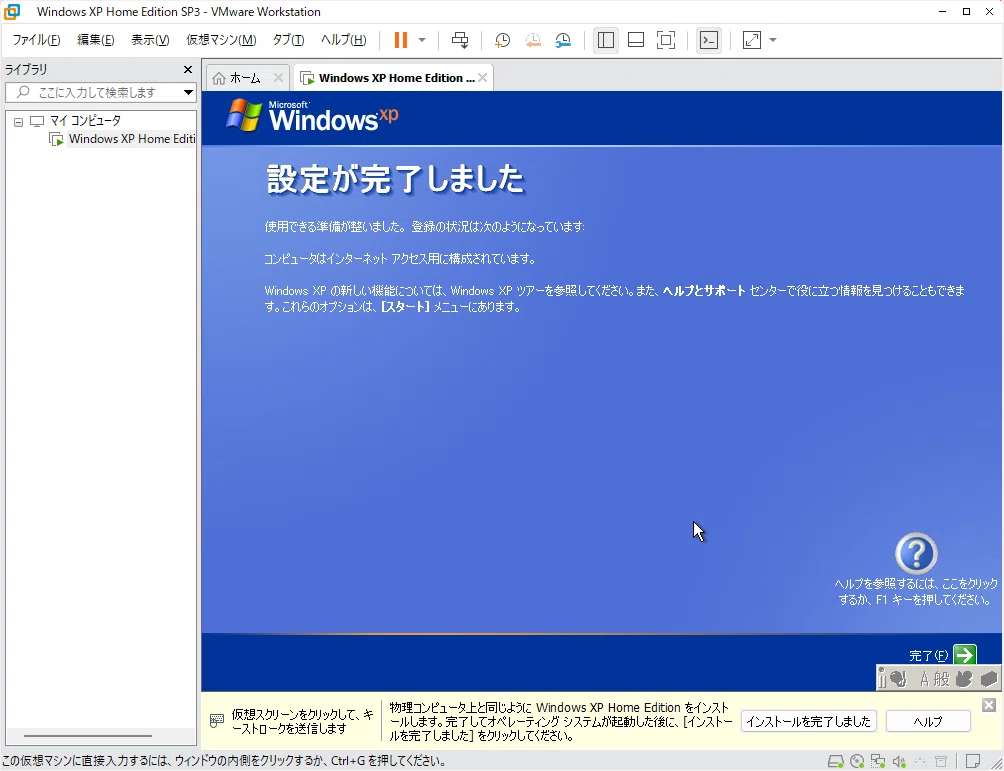Collapse the マイ コンピュータ tree node
The image size is (1004, 771).
tap(19, 121)
